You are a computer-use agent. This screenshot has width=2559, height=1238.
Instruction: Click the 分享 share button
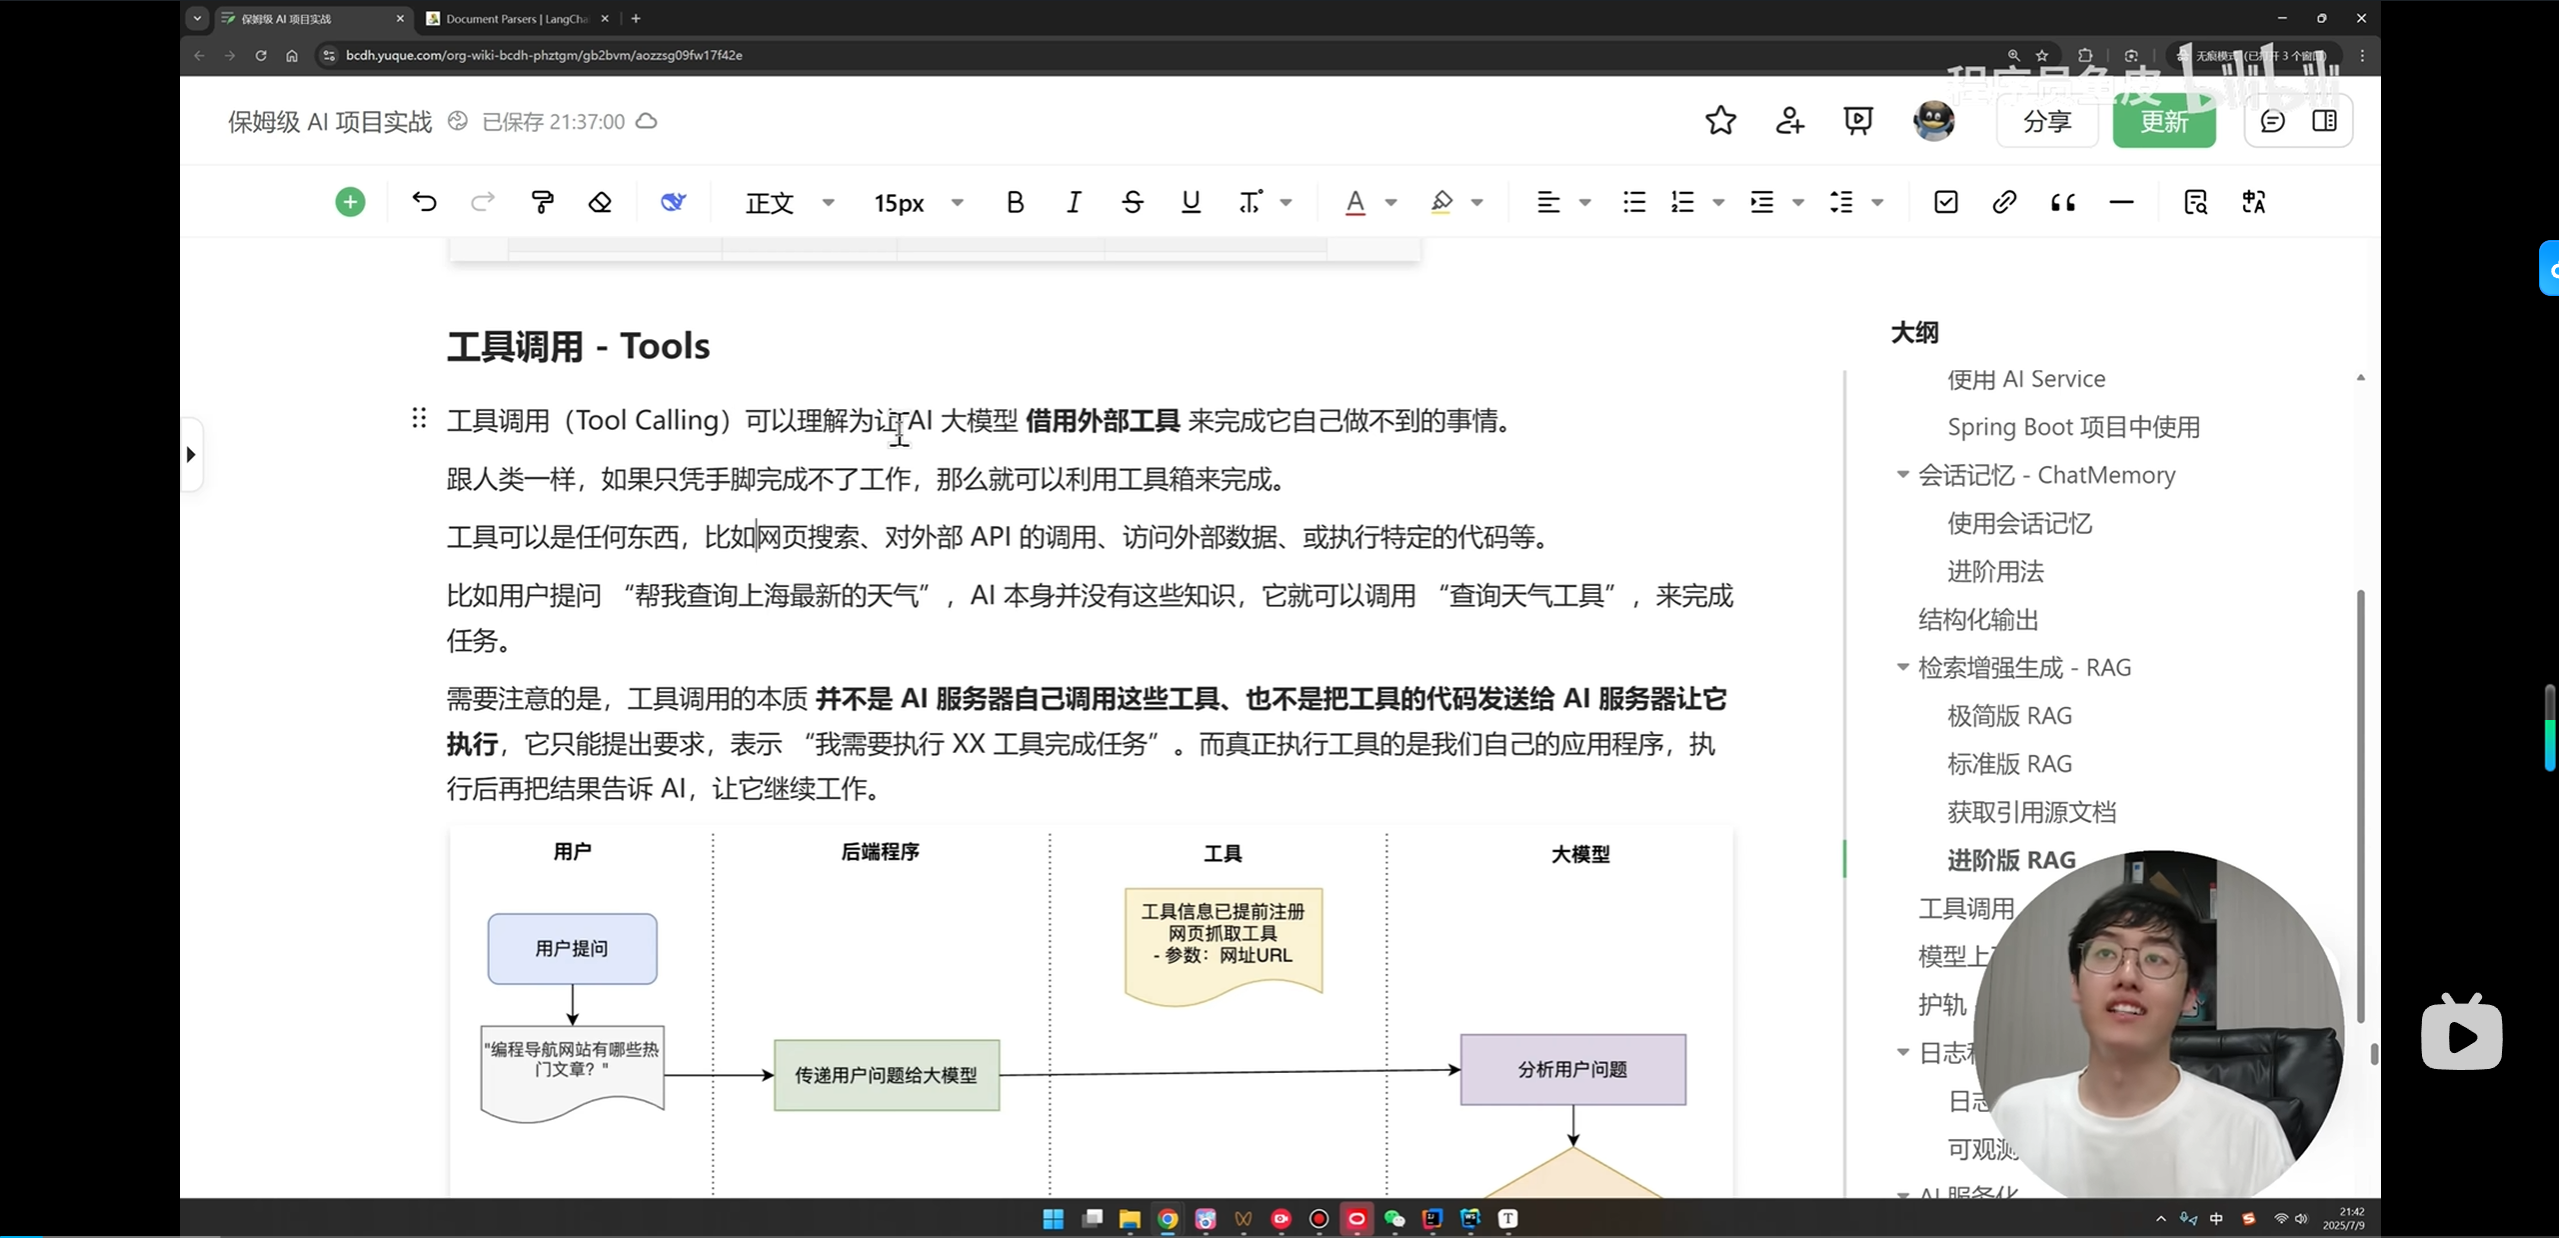pos(2047,121)
